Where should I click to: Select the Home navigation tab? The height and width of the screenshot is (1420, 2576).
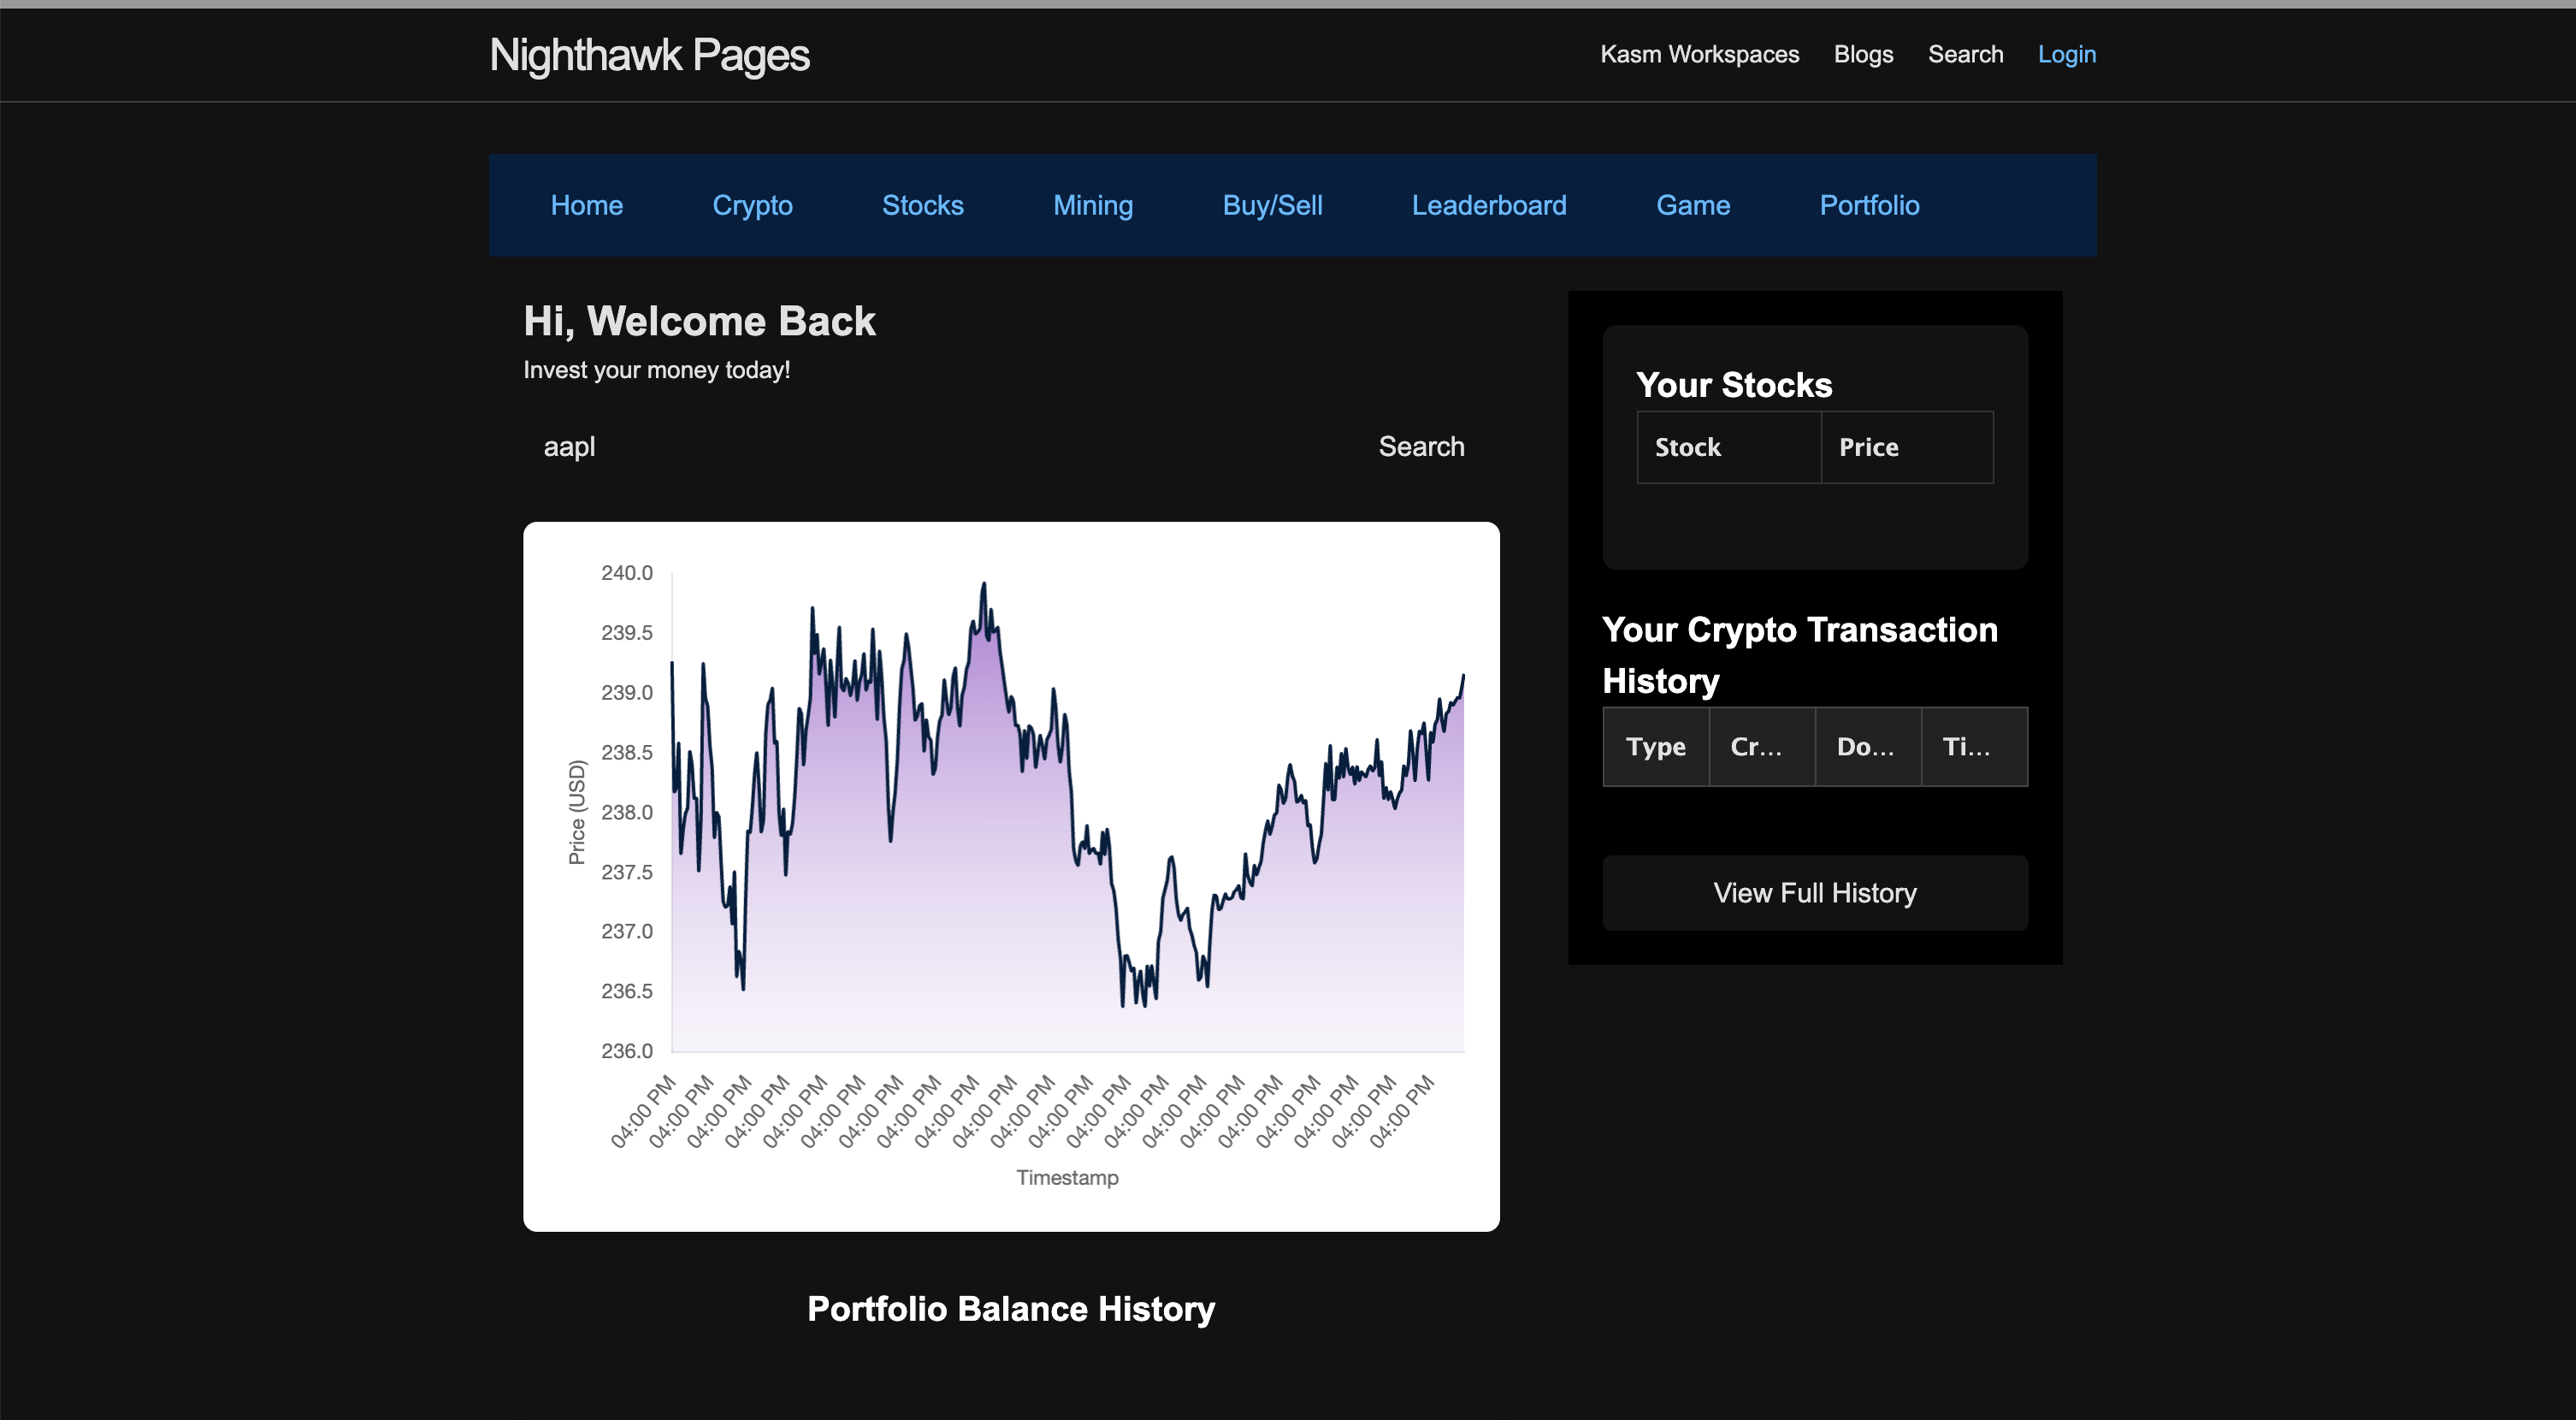(x=586, y=205)
